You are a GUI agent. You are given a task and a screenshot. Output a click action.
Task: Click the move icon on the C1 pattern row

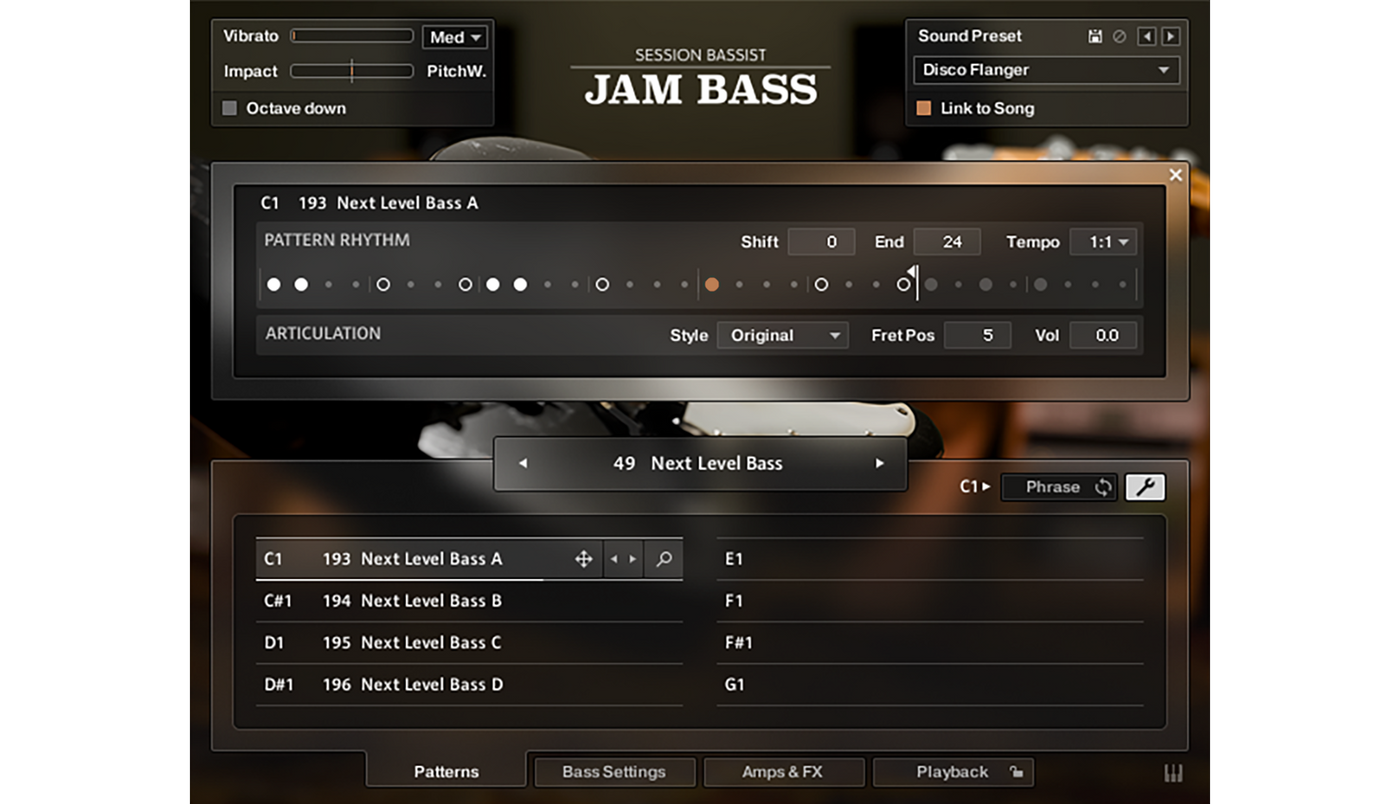tap(584, 560)
